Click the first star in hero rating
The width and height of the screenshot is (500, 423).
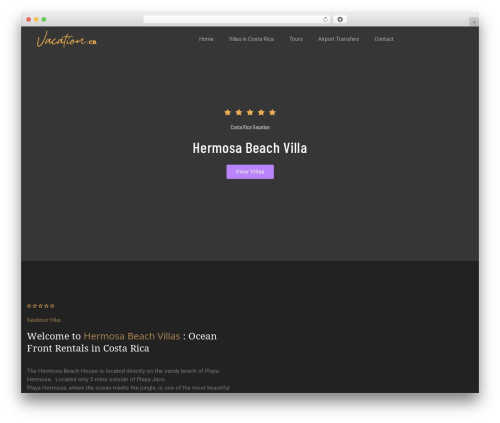[x=228, y=112]
